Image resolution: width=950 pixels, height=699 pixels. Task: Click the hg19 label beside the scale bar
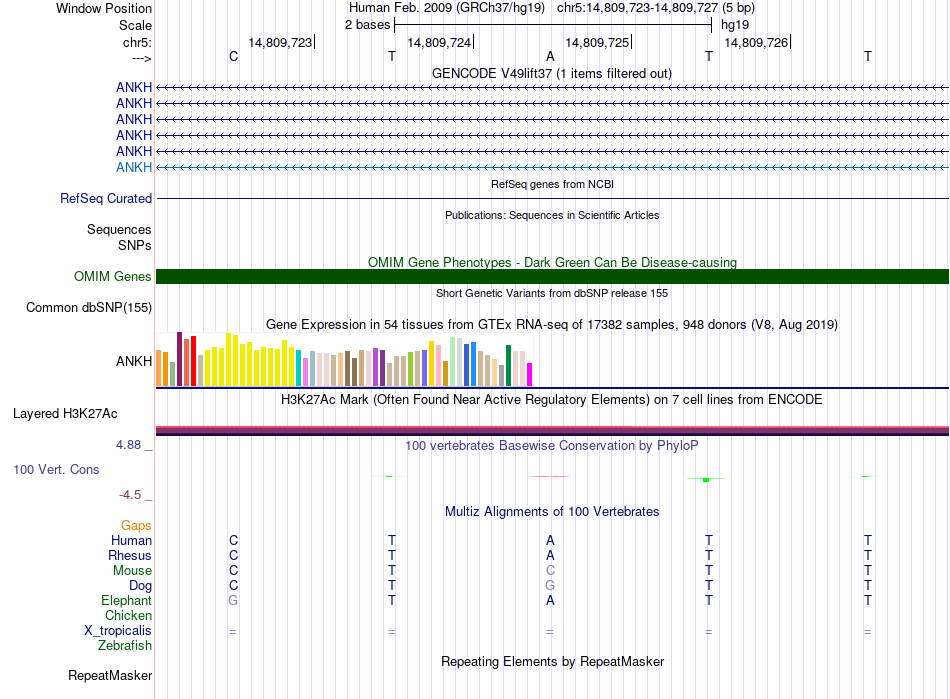(735, 25)
